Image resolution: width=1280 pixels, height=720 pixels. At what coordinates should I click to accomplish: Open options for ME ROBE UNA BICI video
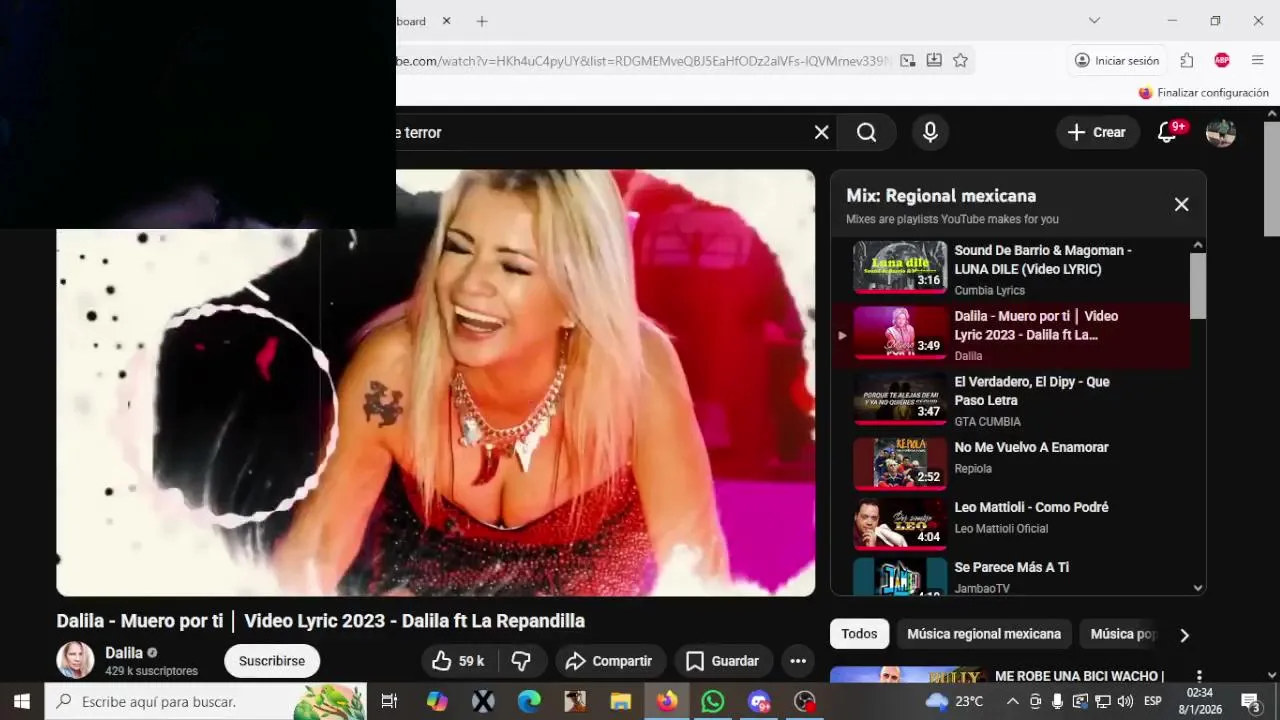click(1199, 676)
